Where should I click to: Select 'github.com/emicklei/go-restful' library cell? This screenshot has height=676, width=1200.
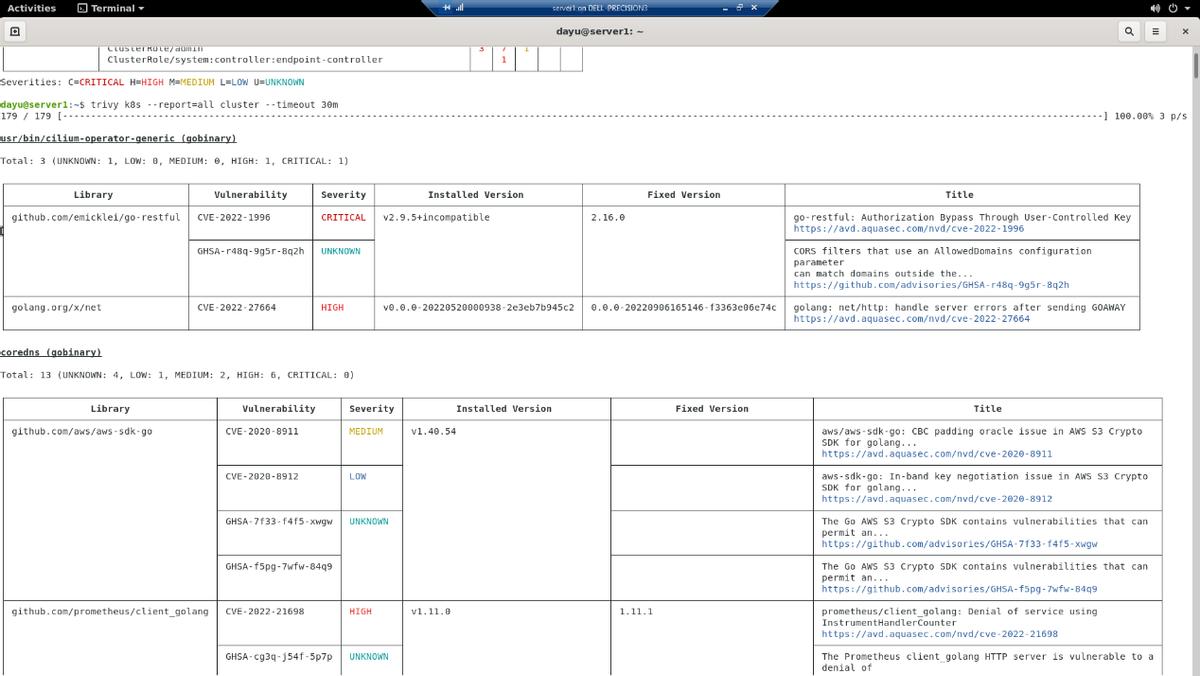pos(96,217)
